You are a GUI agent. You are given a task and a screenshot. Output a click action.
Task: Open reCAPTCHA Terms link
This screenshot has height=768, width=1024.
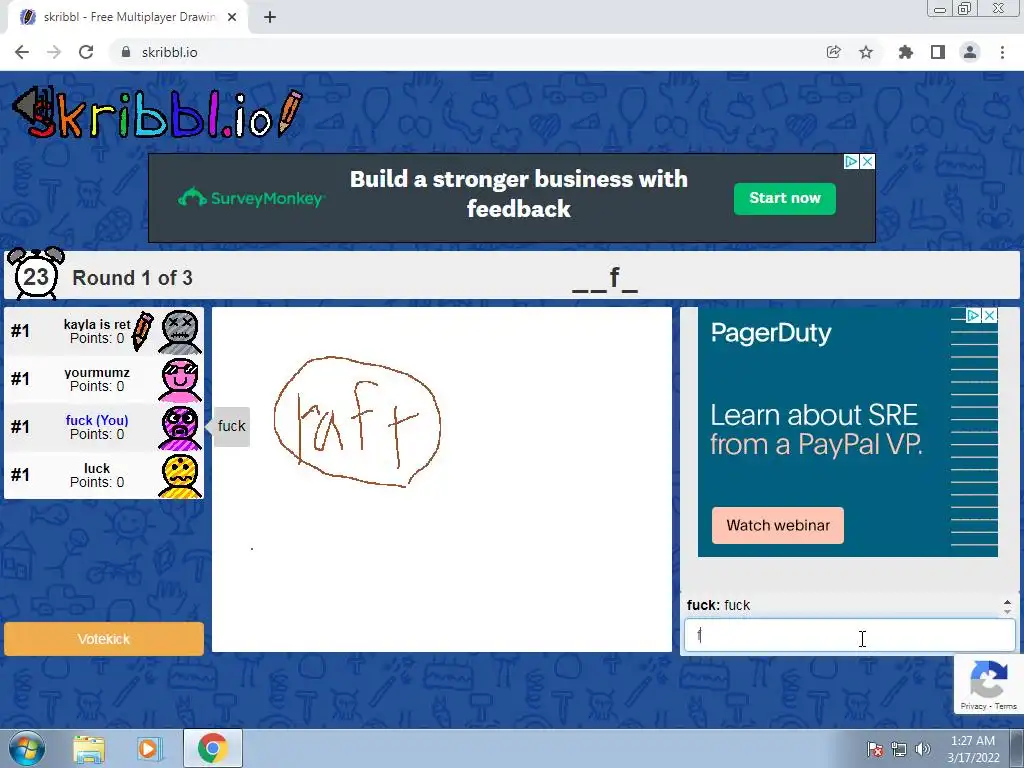pos(1006,706)
